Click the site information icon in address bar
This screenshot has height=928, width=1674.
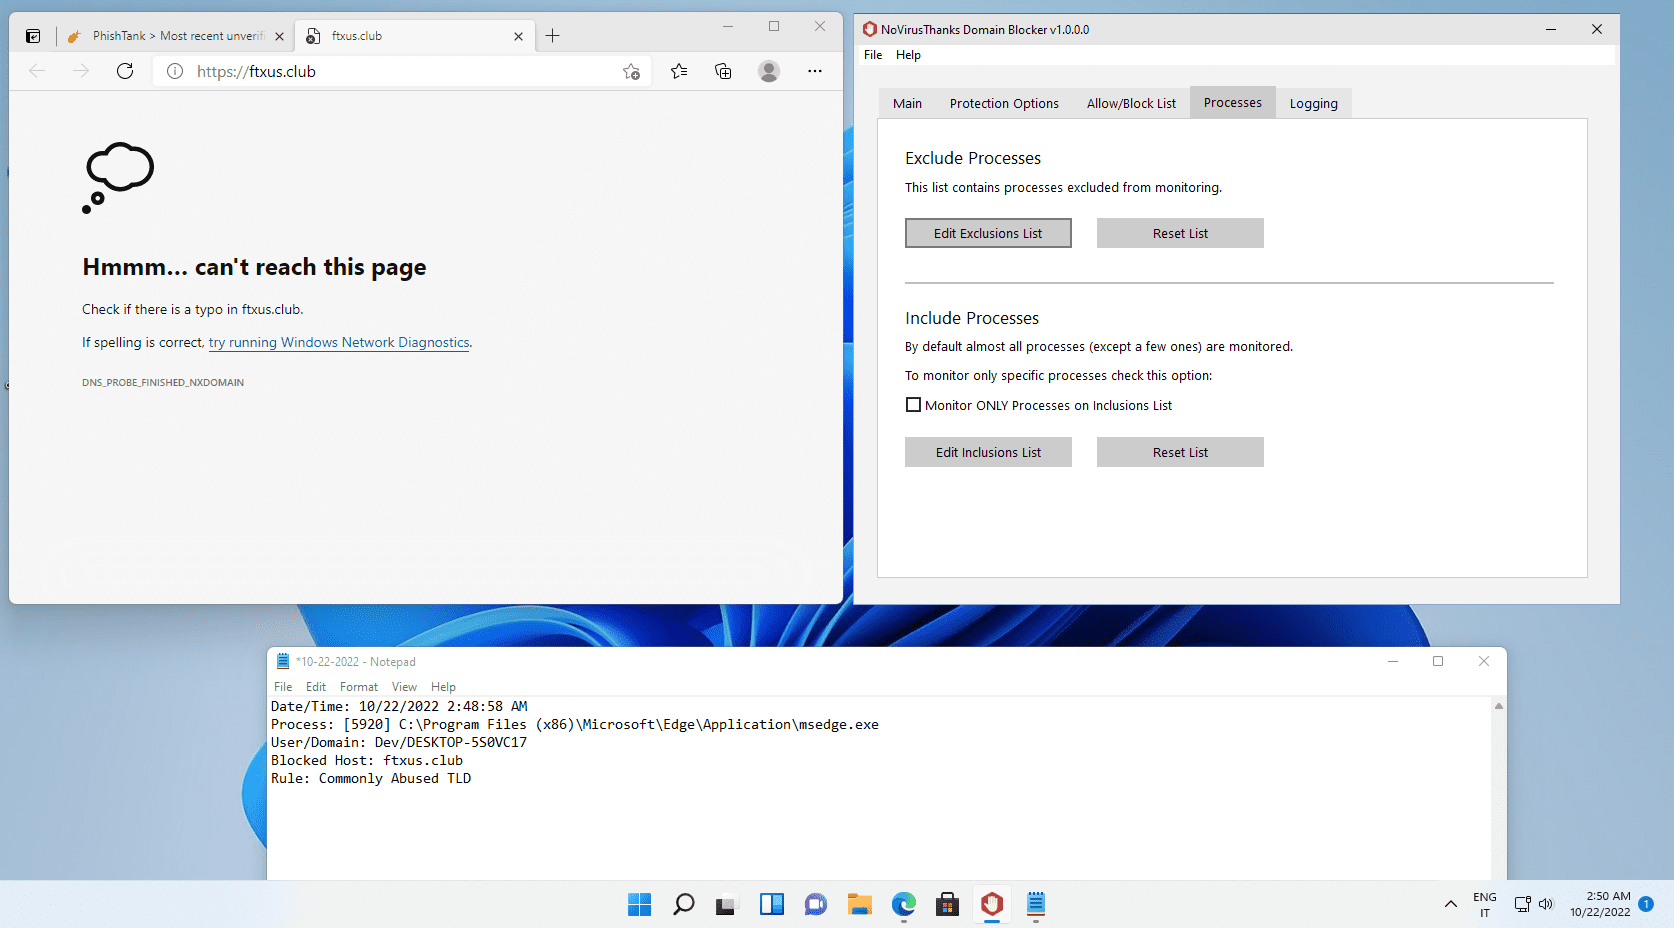click(175, 71)
